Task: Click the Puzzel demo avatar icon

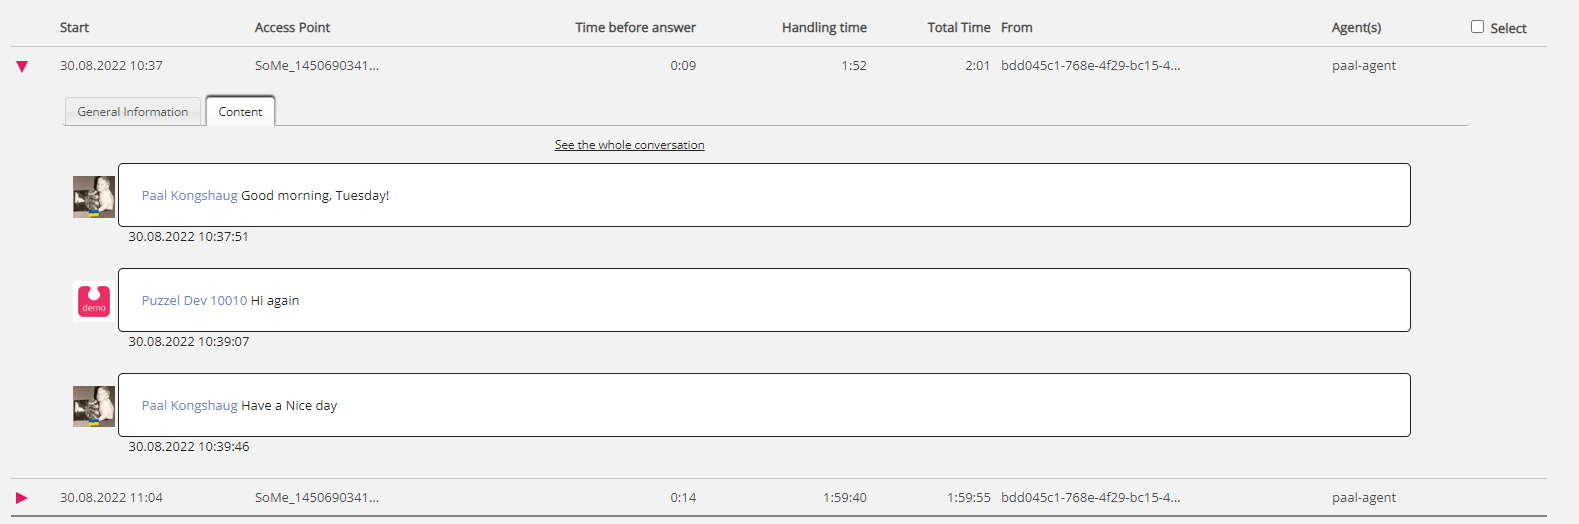Action: pyautogui.click(x=94, y=301)
